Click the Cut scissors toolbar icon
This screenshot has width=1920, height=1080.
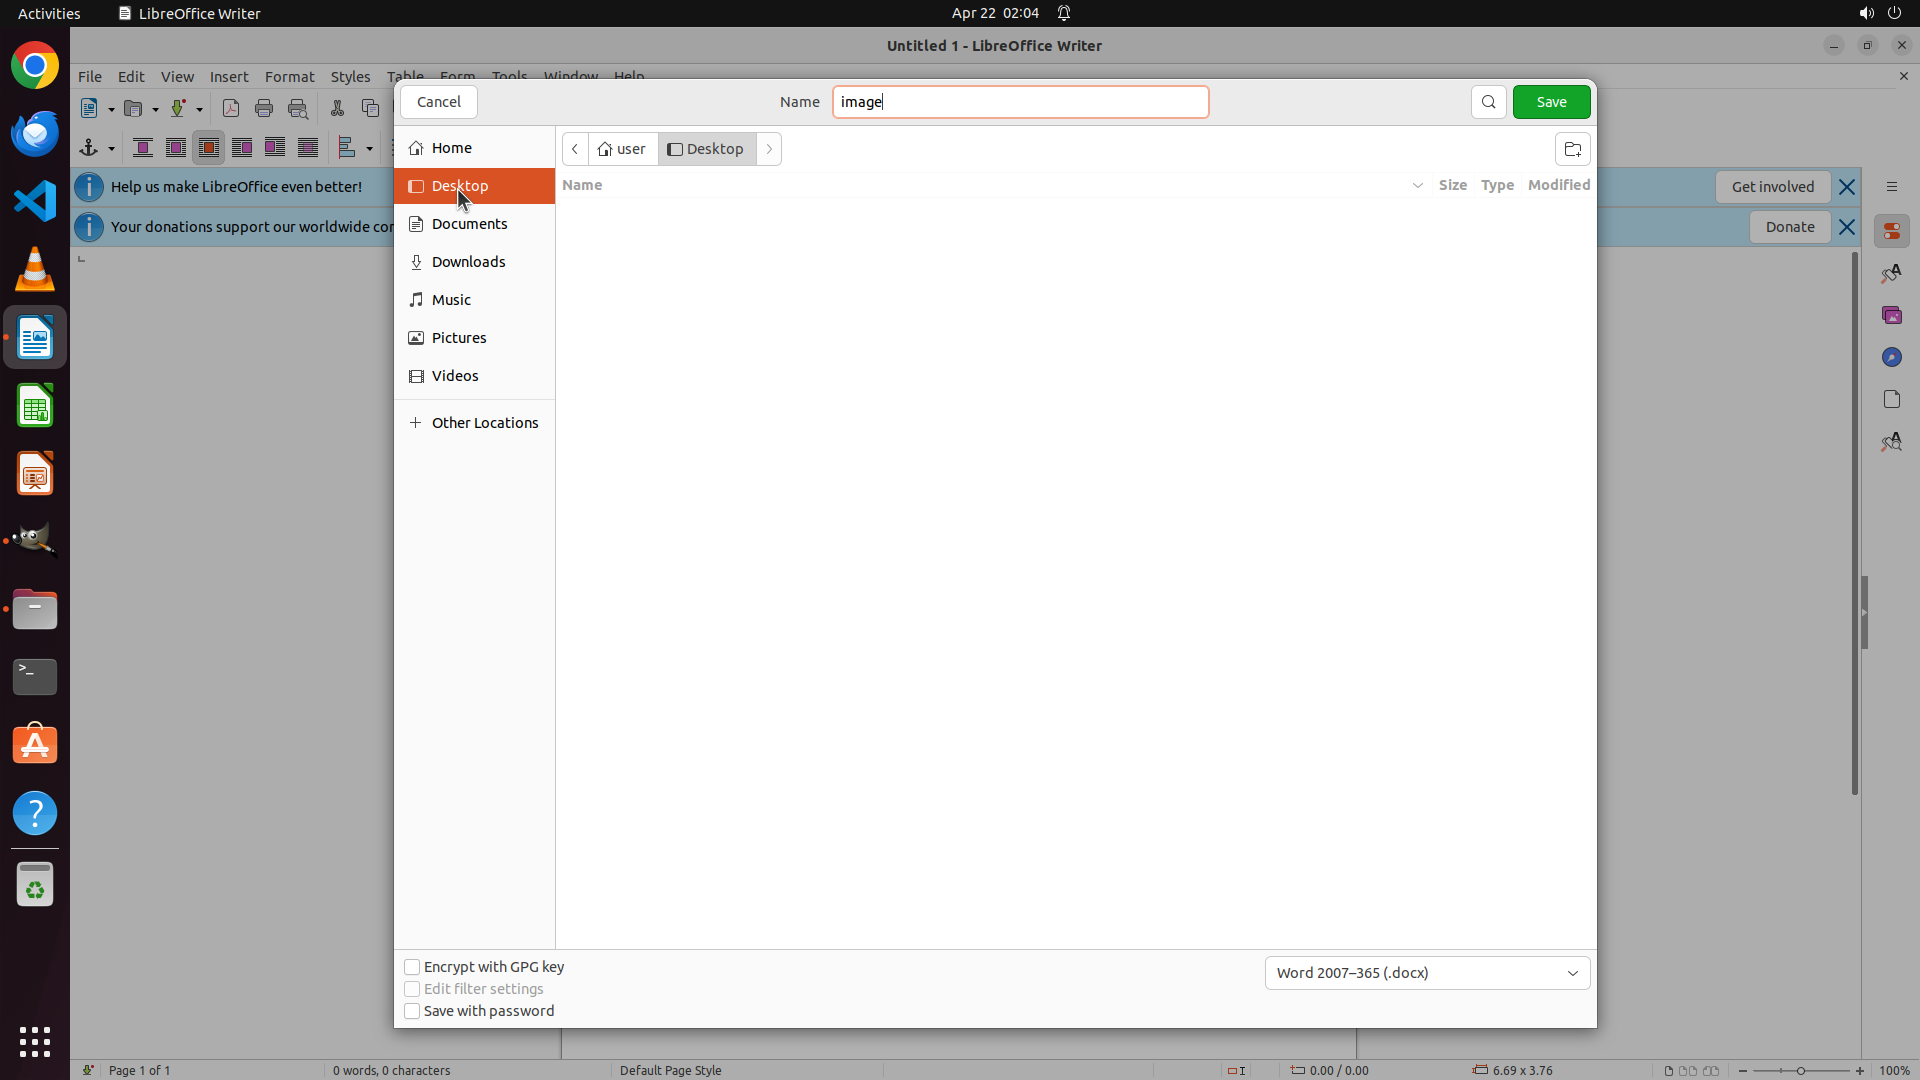tap(337, 109)
